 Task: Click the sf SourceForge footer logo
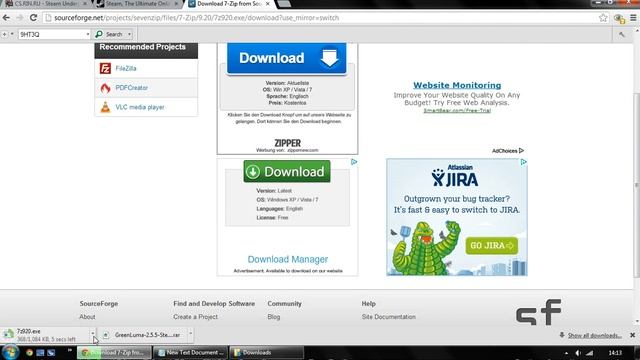pos(539,312)
